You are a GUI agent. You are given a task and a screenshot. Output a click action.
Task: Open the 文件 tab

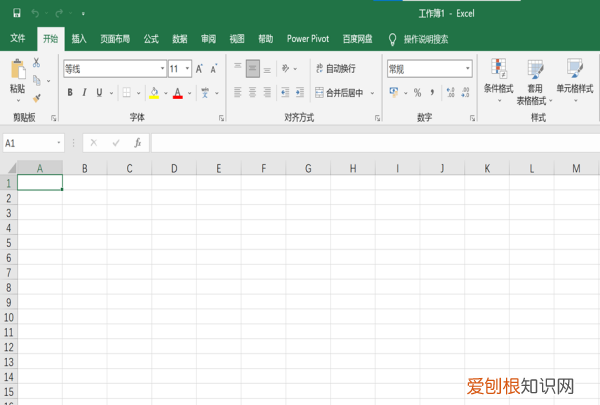point(18,38)
